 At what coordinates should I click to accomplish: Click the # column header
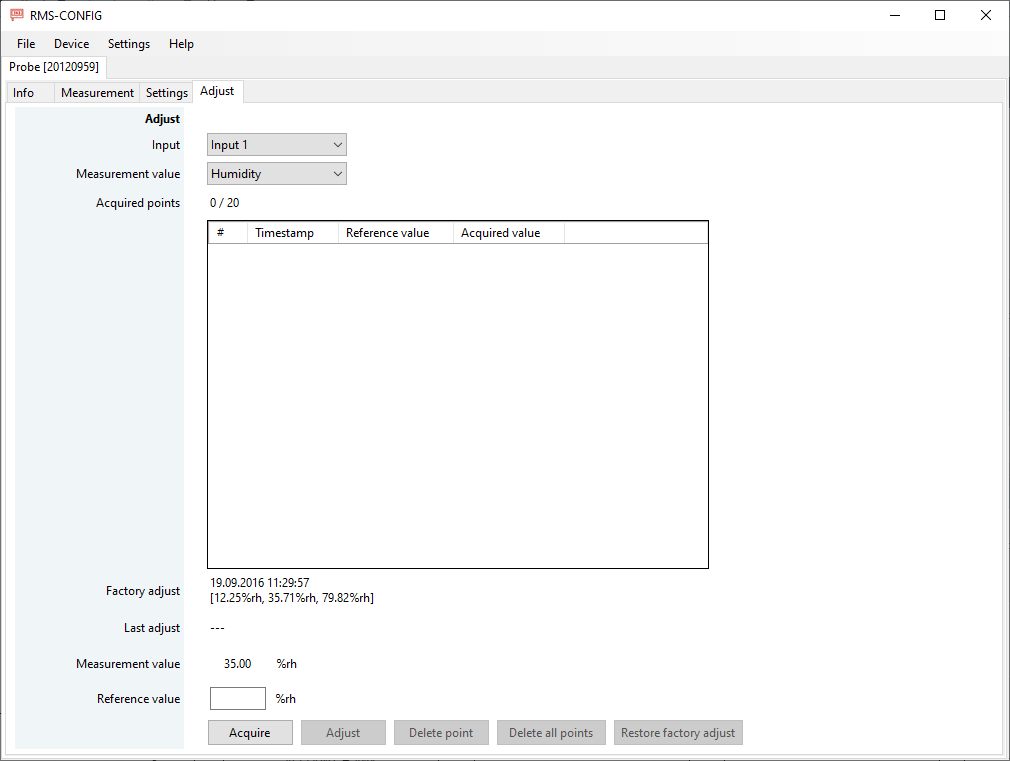point(228,233)
